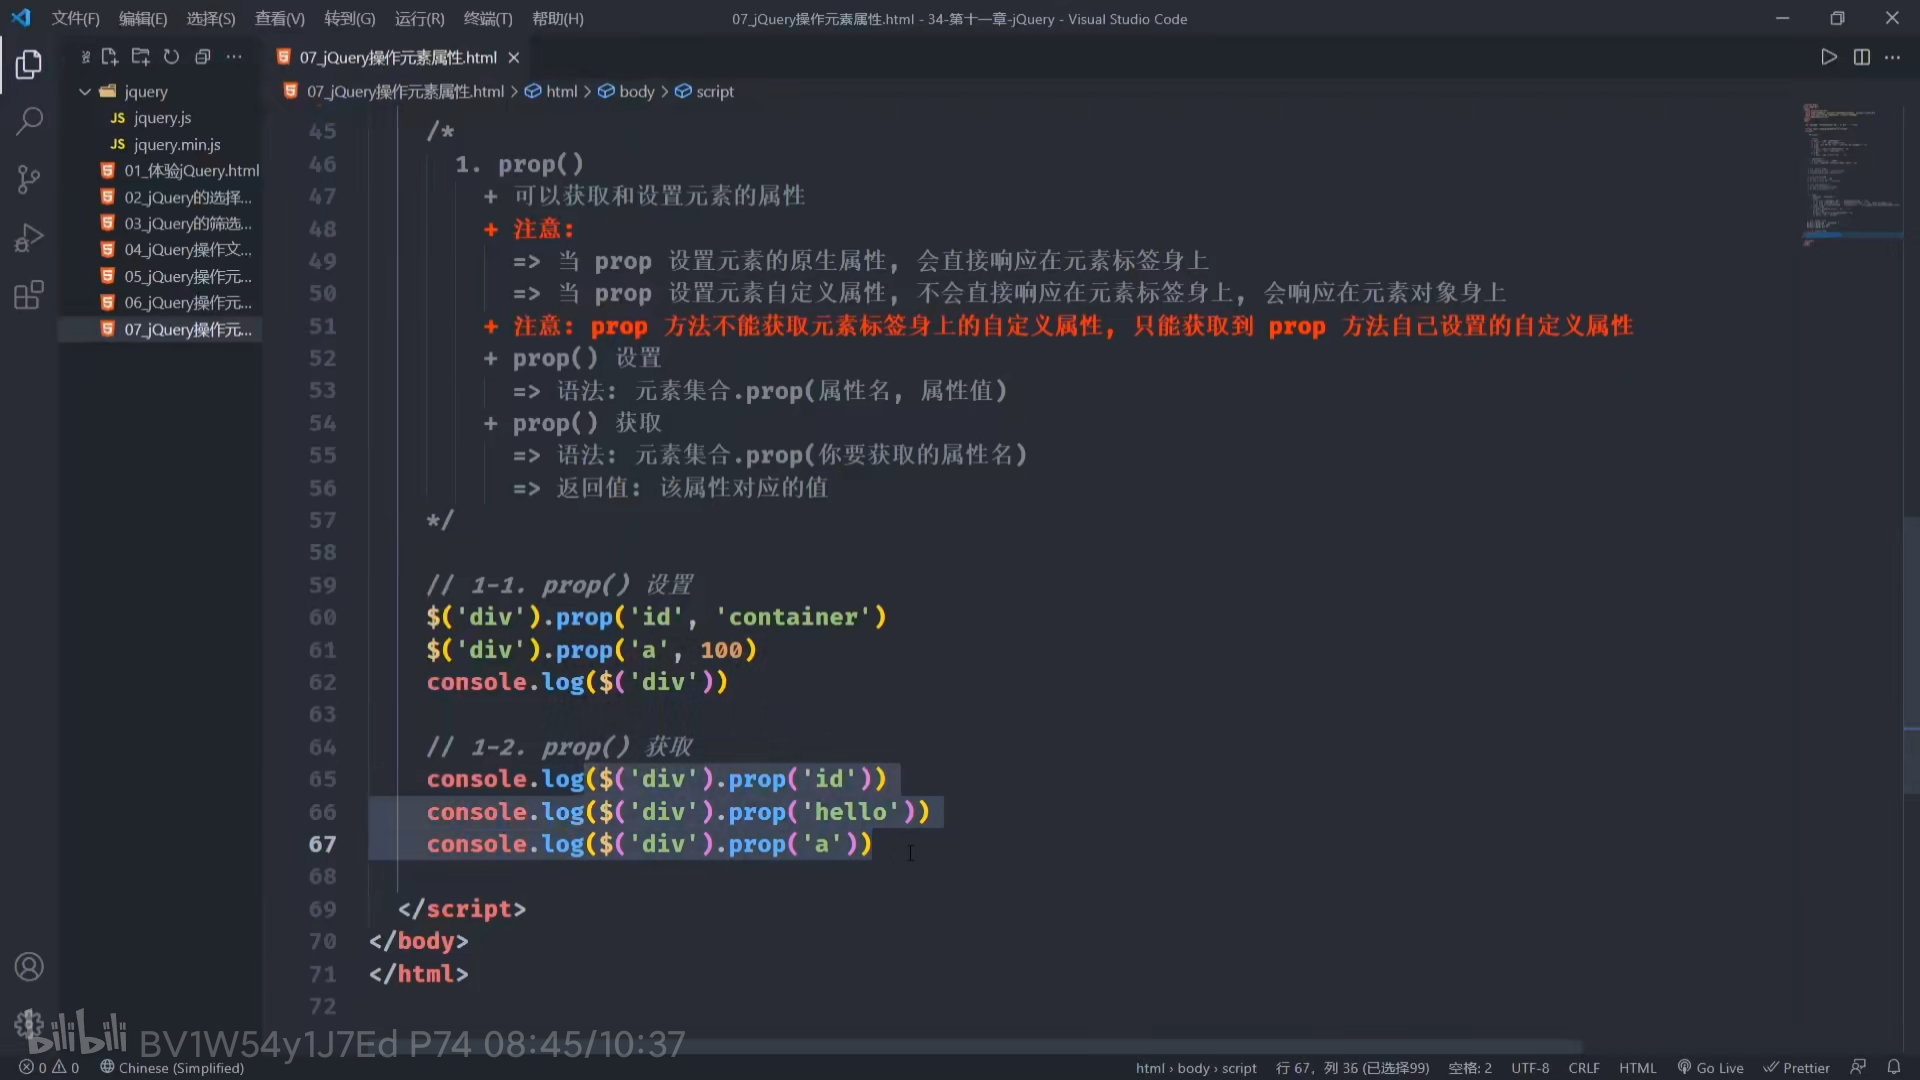This screenshot has width=1920, height=1080.
Task: Click the Prettier formatter status item
Action: point(1796,1068)
